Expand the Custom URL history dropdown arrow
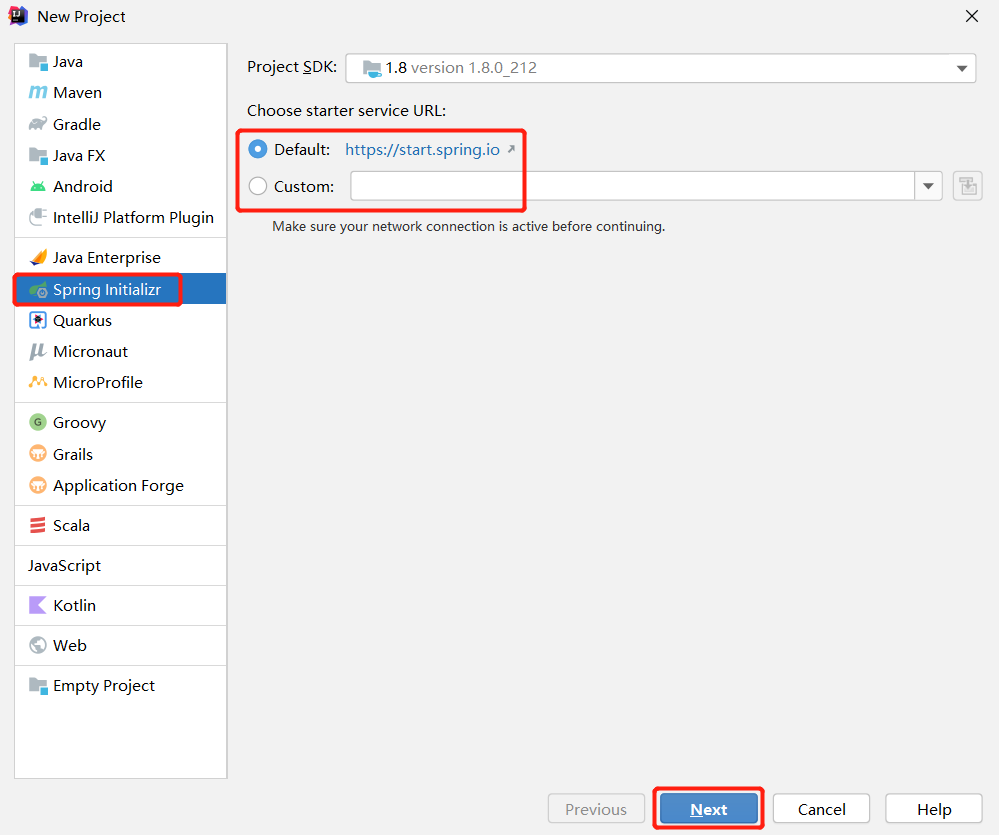Screen dimensions: 999x835 coord(928,186)
